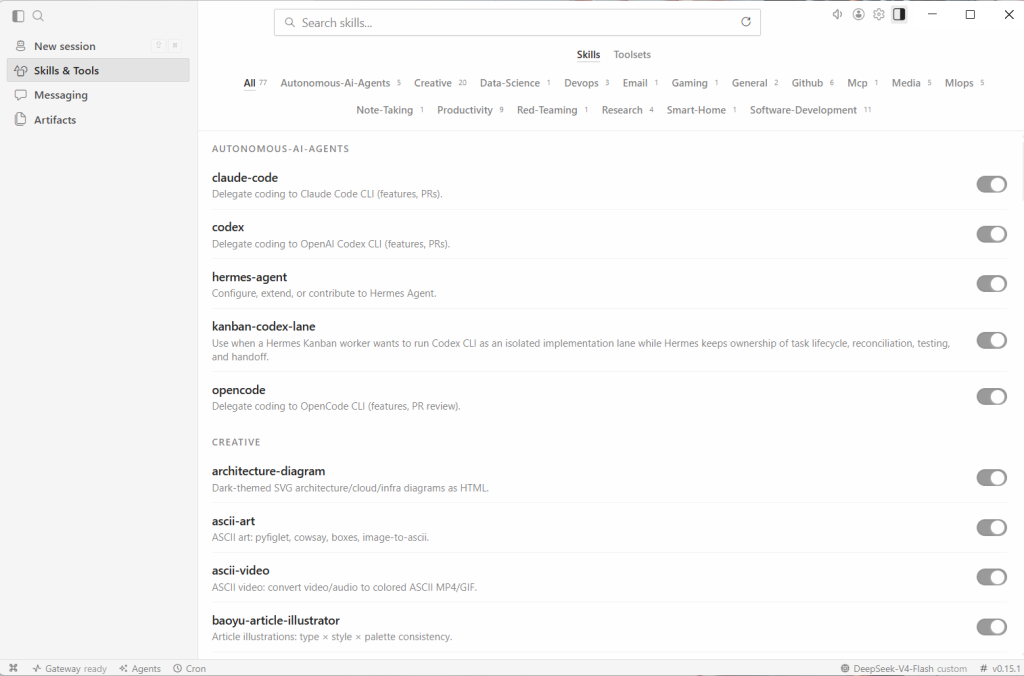This screenshot has height=676, width=1024.
Task: Switch off the ascii-art skill
Action: [x=991, y=528]
